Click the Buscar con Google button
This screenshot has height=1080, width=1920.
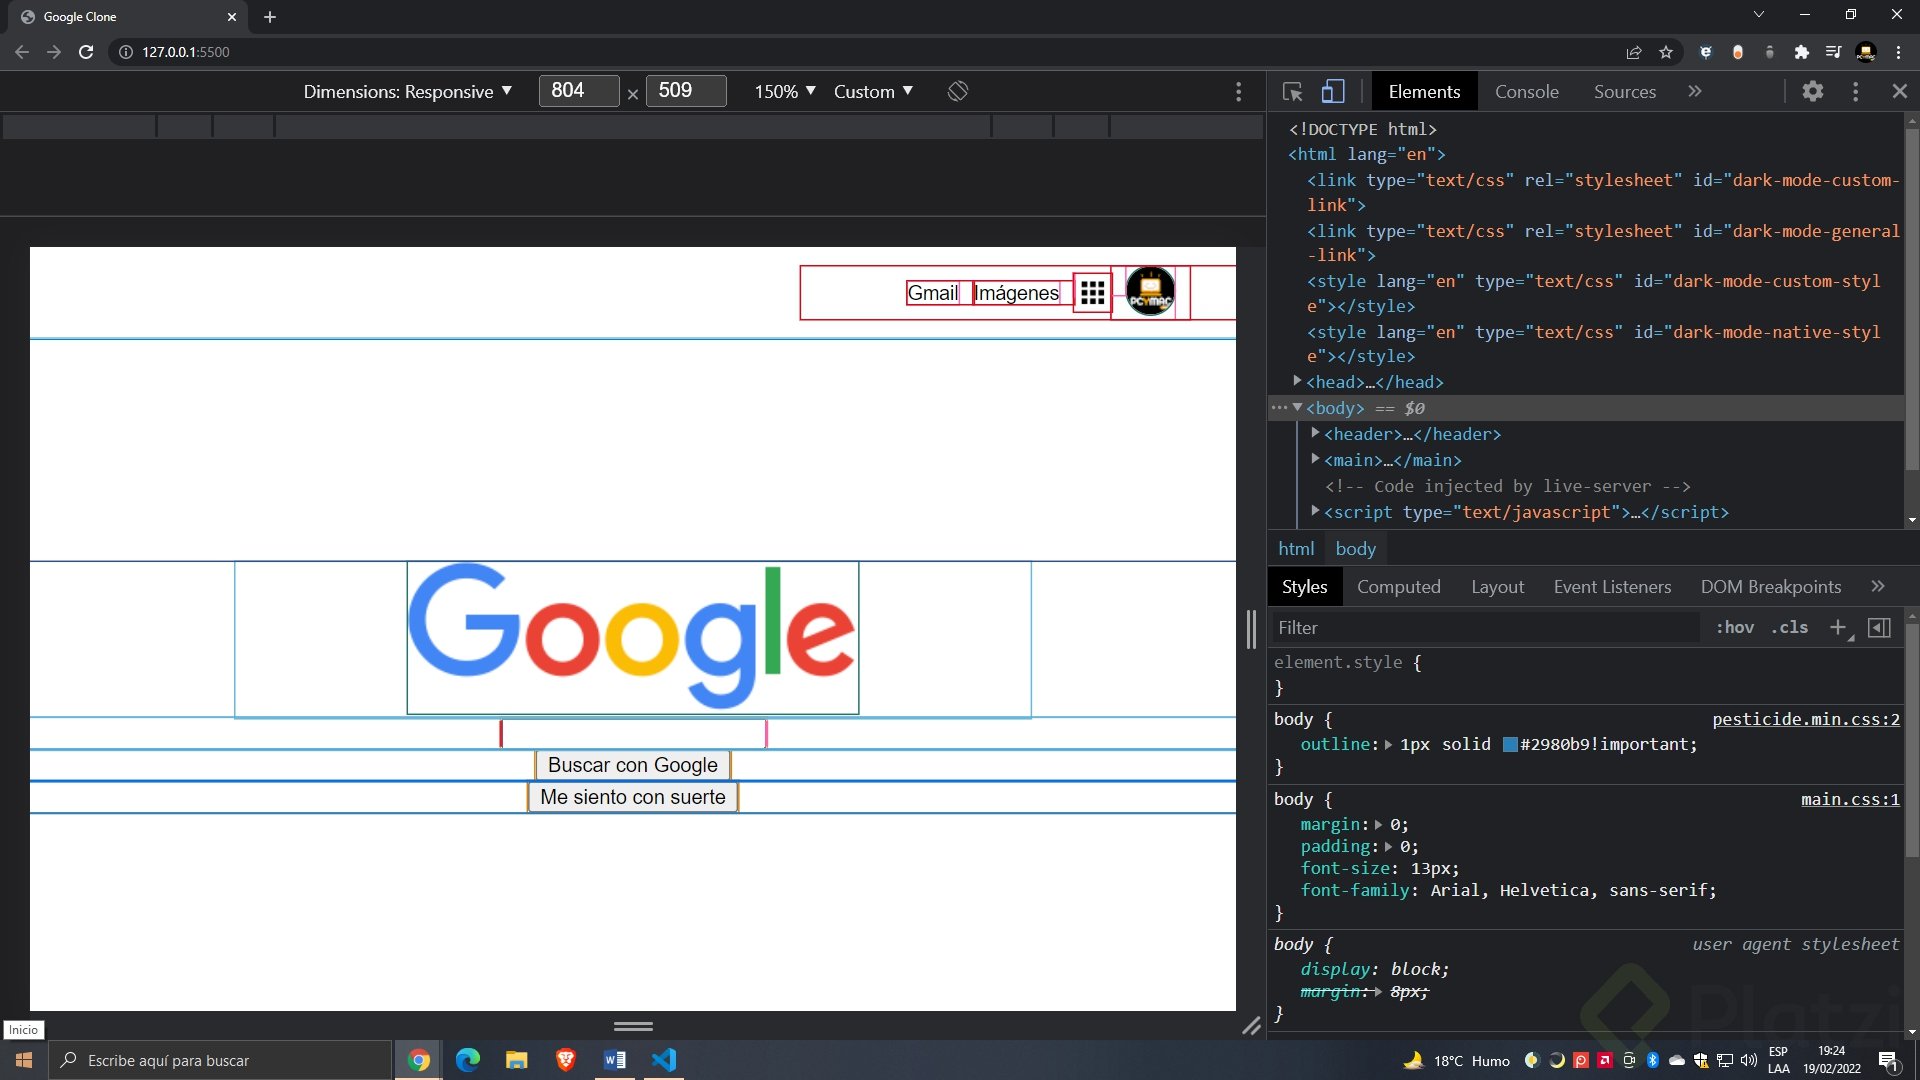click(632, 765)
